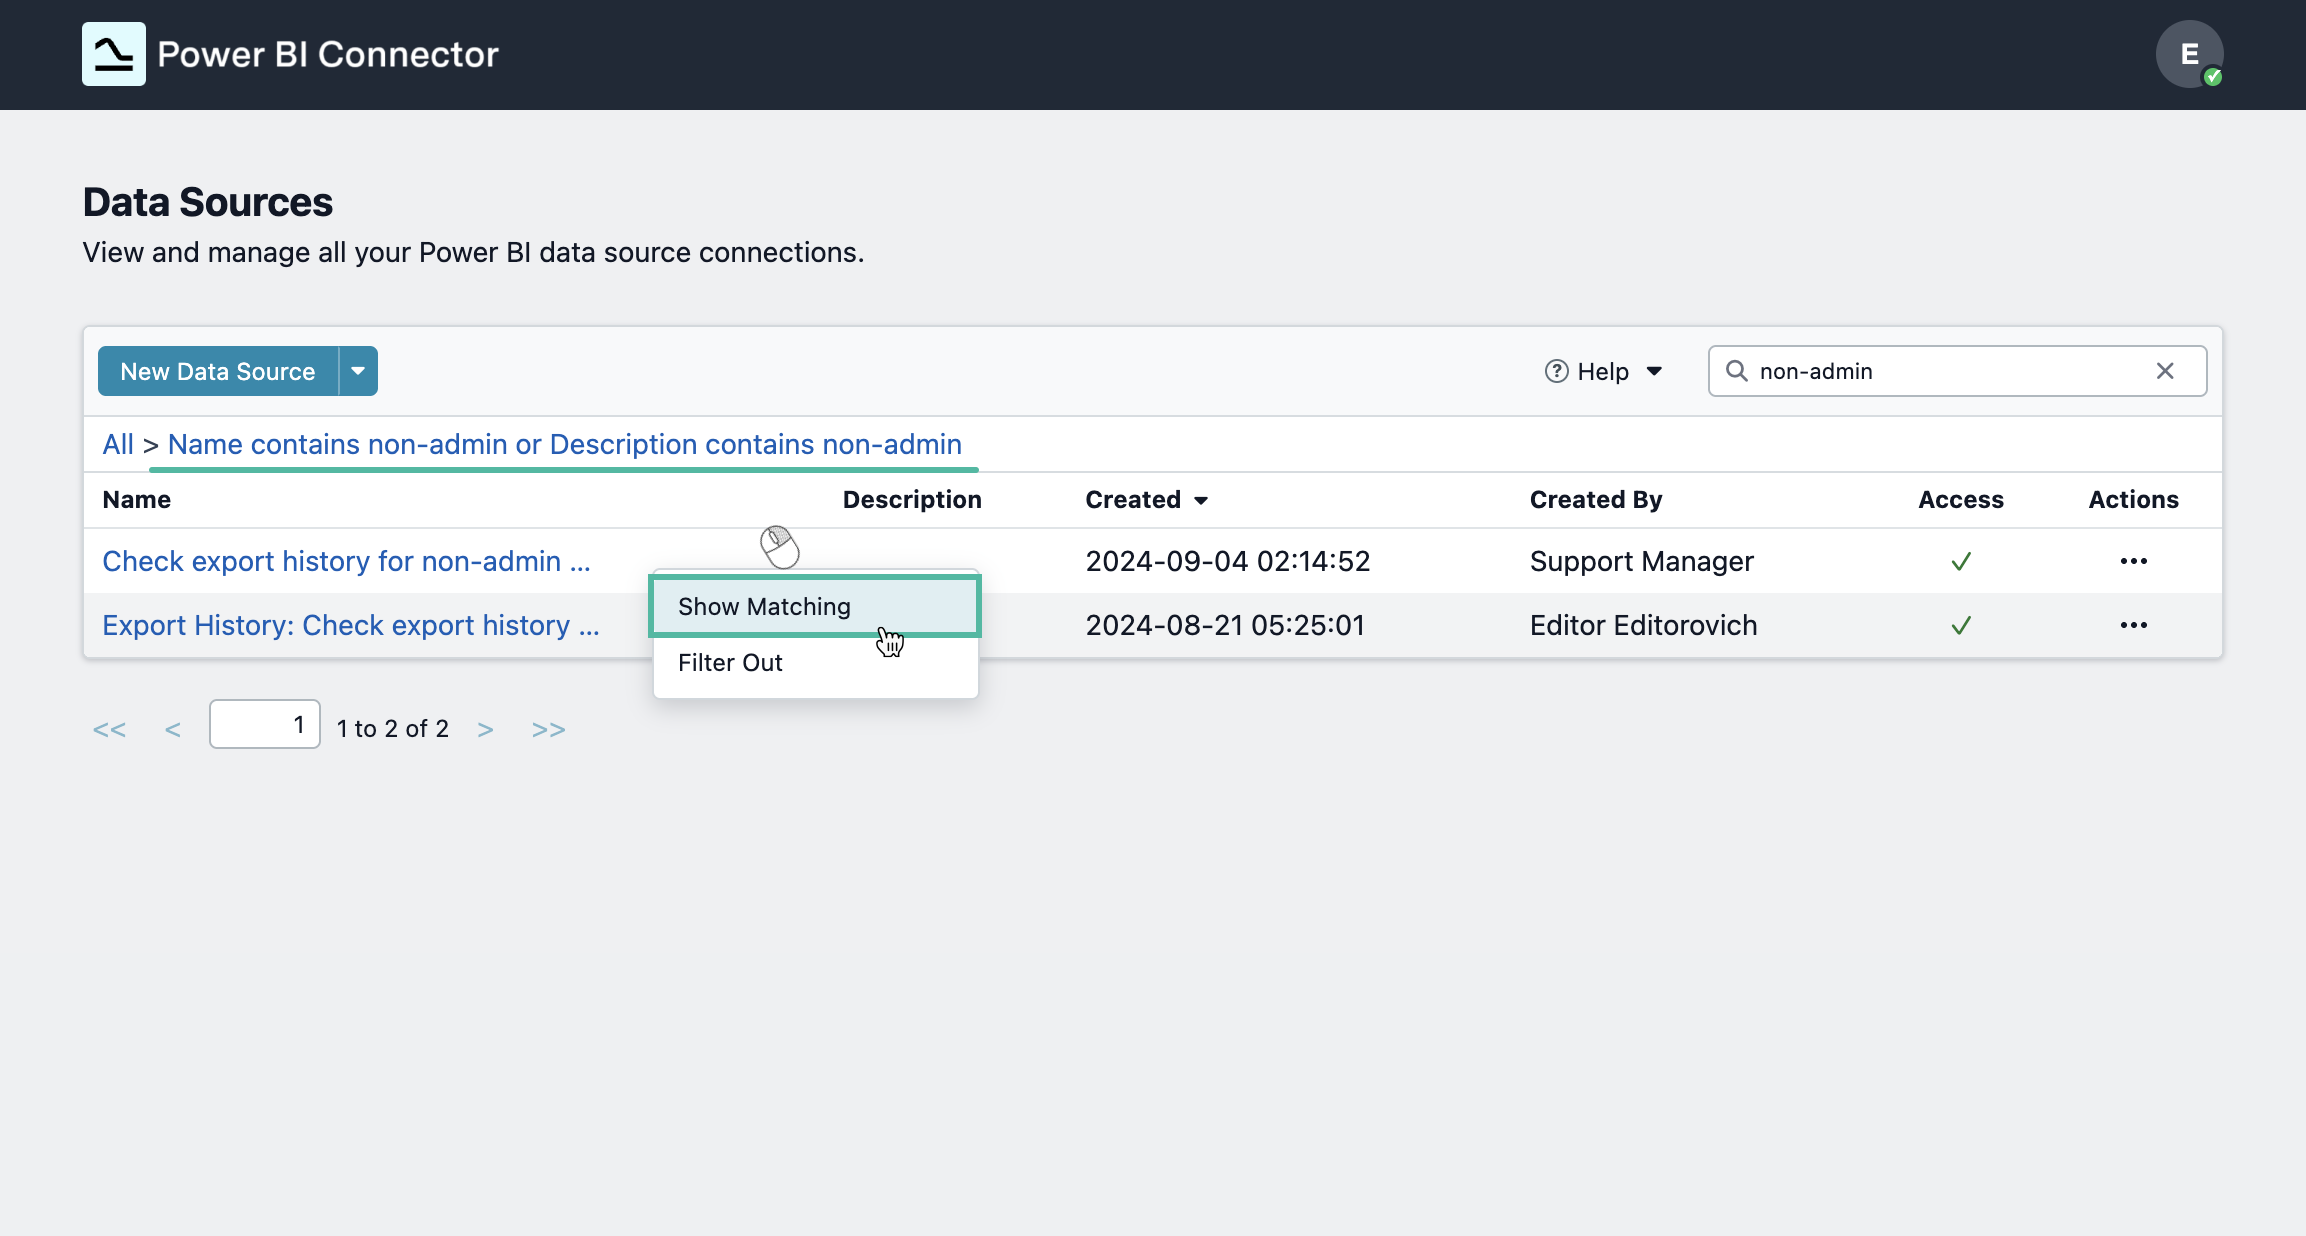Click the date 2024-09-04 02:14:52
This screenshot has width=2306, height=1236.
(x=1228, y=561)
